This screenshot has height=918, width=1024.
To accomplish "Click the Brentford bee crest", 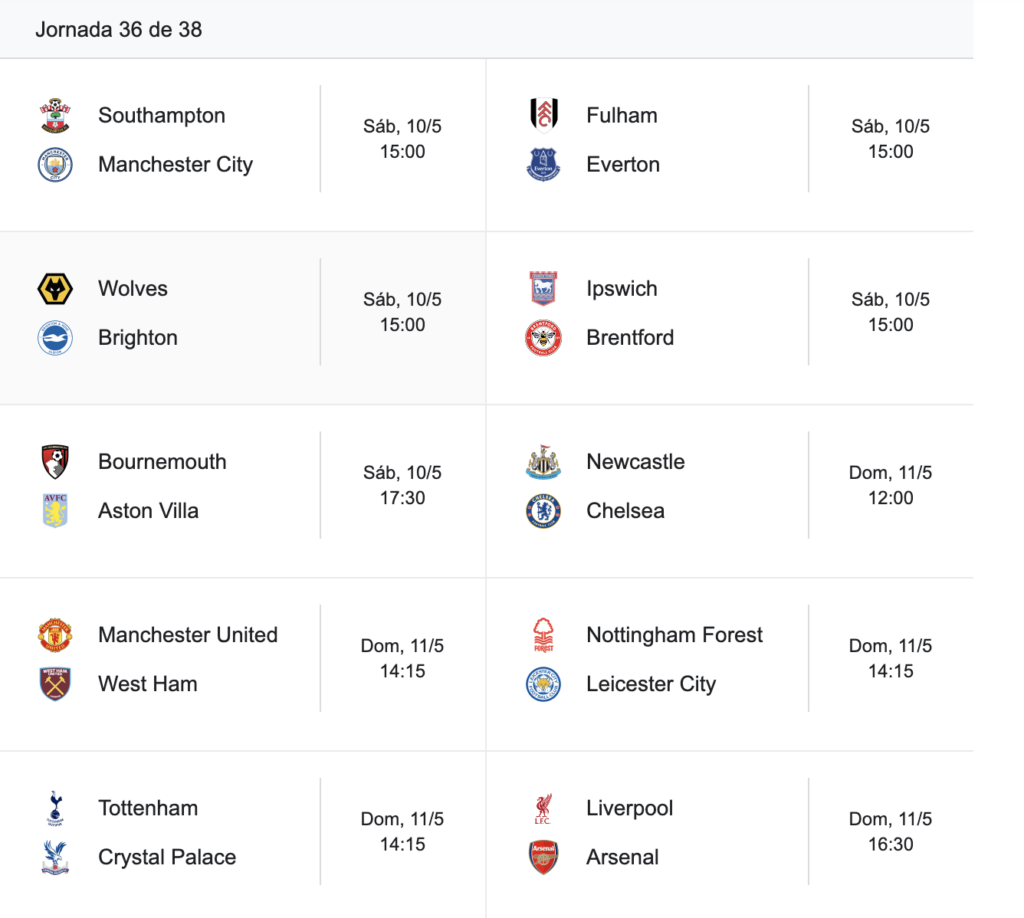I will [543, 338].
